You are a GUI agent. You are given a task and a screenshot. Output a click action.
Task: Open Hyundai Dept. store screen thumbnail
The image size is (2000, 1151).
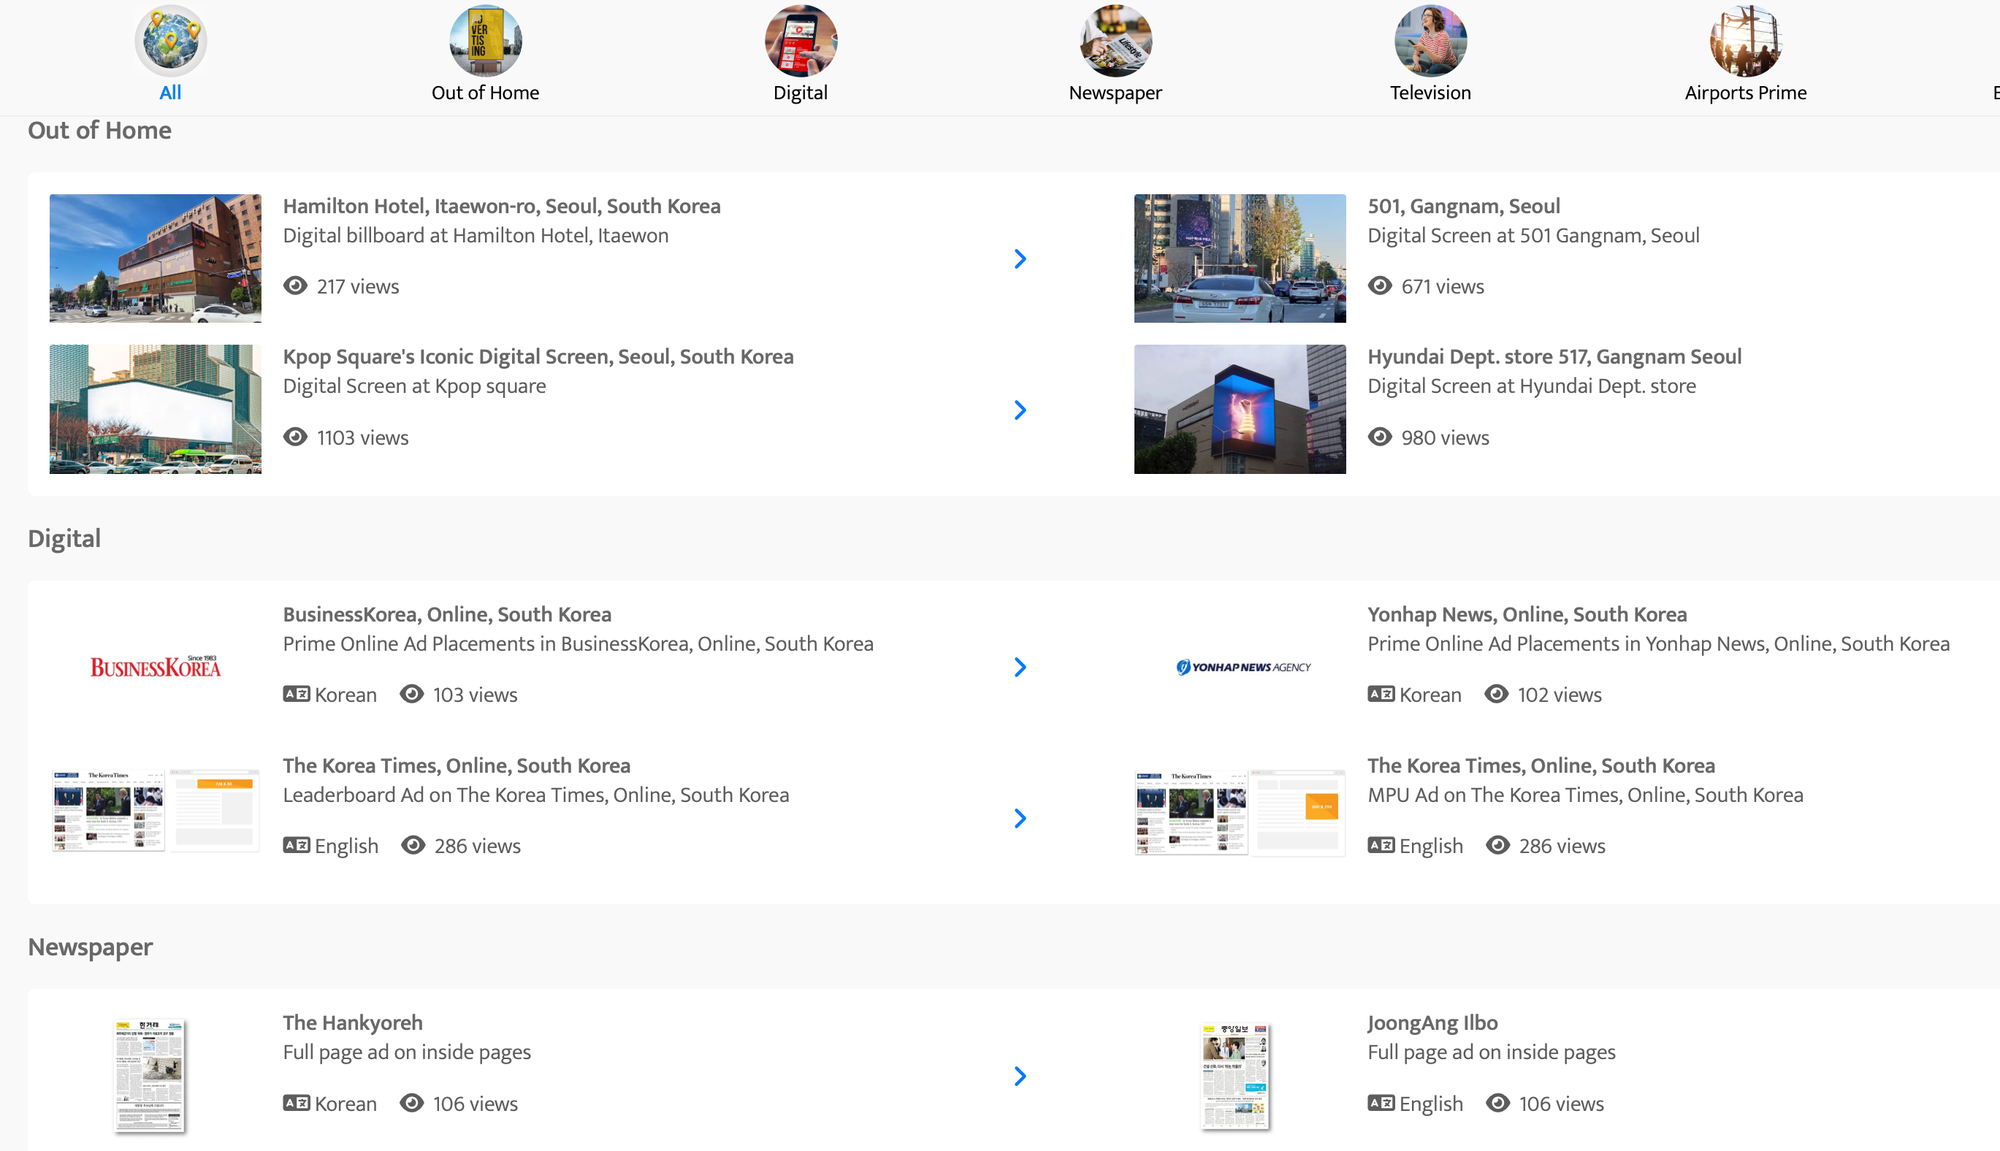pyautogui.click(x=1240, y=409)
